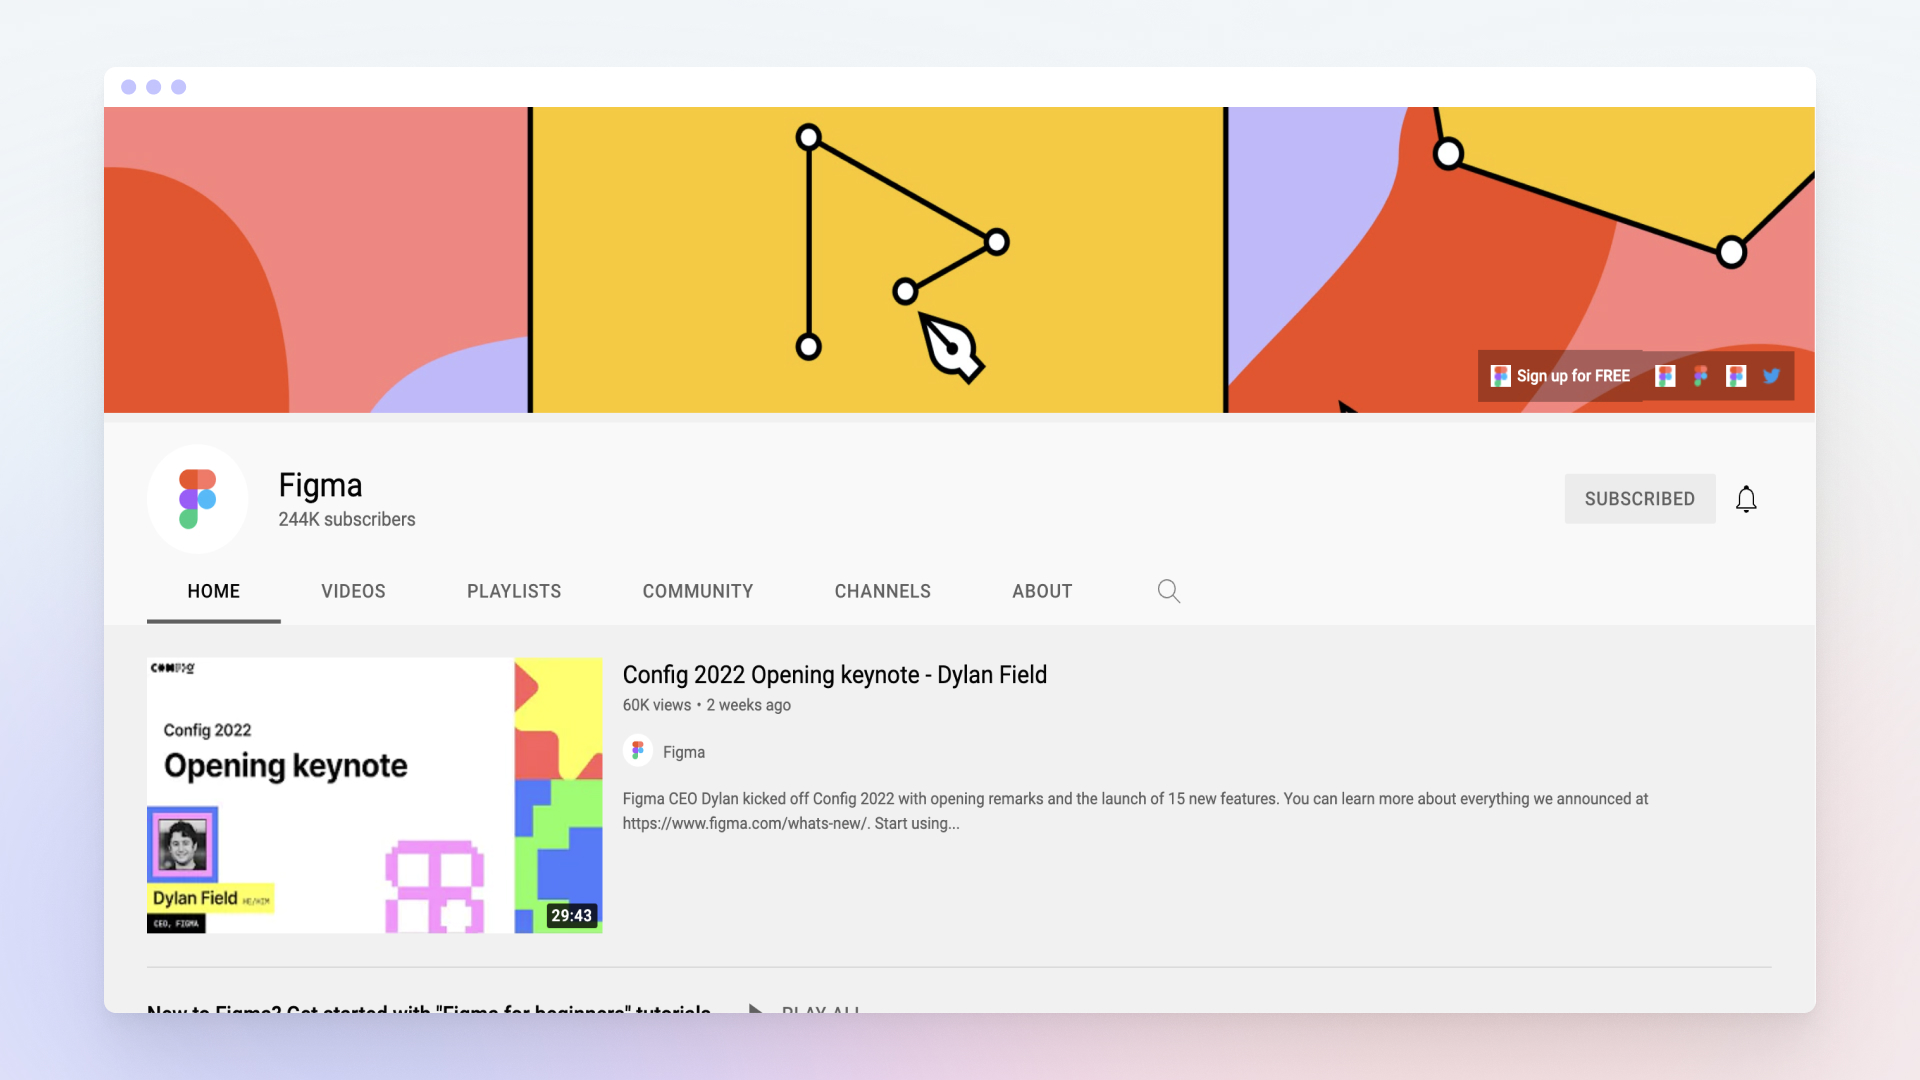The width and height of the screenshot is (1920, 1080).
Task: Click the transparent Figma logo link in banner
Action: (1700, 376)
